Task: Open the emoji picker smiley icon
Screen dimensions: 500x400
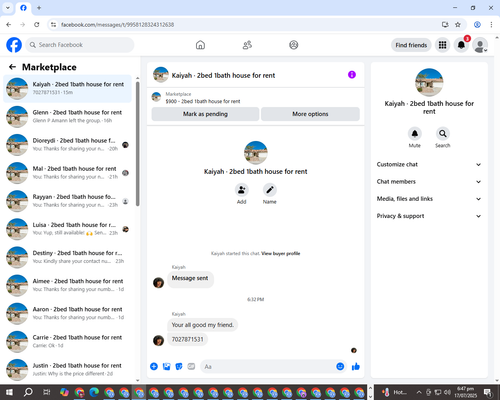Action: pyautogui.click(x=340, y=367)
